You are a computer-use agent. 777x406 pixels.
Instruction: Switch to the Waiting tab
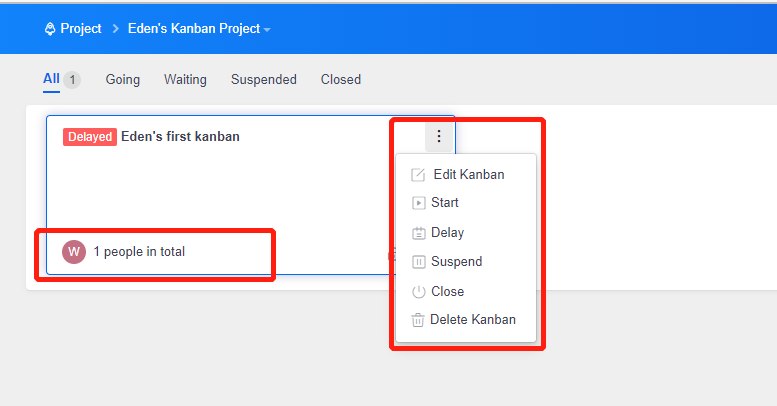click(x=185, y=79)
